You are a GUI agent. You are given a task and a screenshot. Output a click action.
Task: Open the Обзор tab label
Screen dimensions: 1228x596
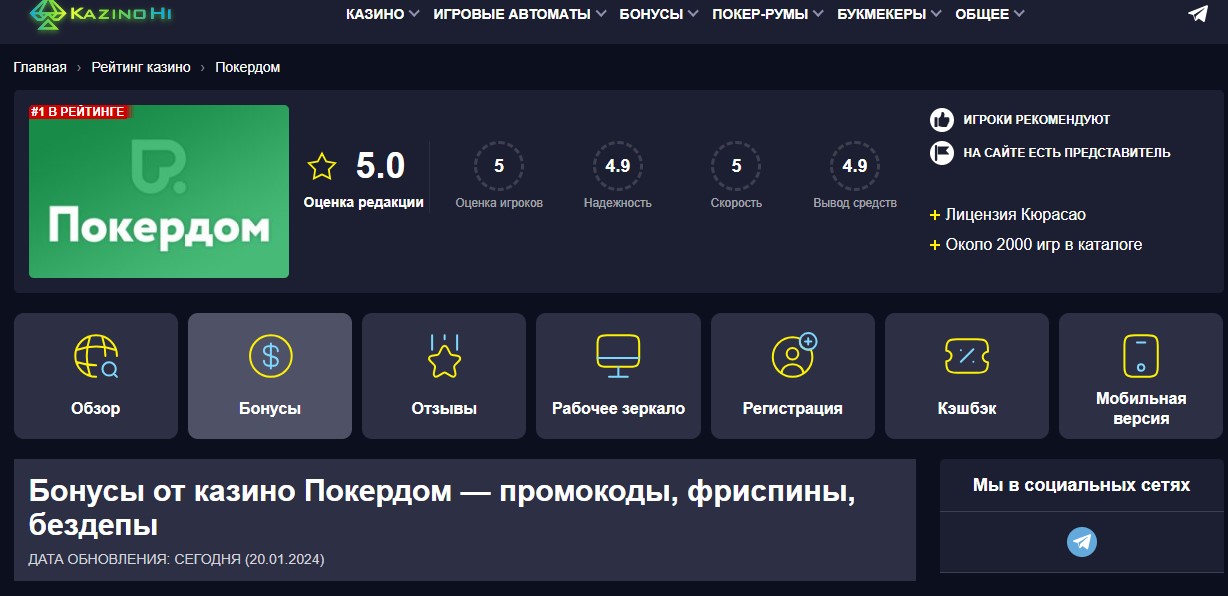96,408
